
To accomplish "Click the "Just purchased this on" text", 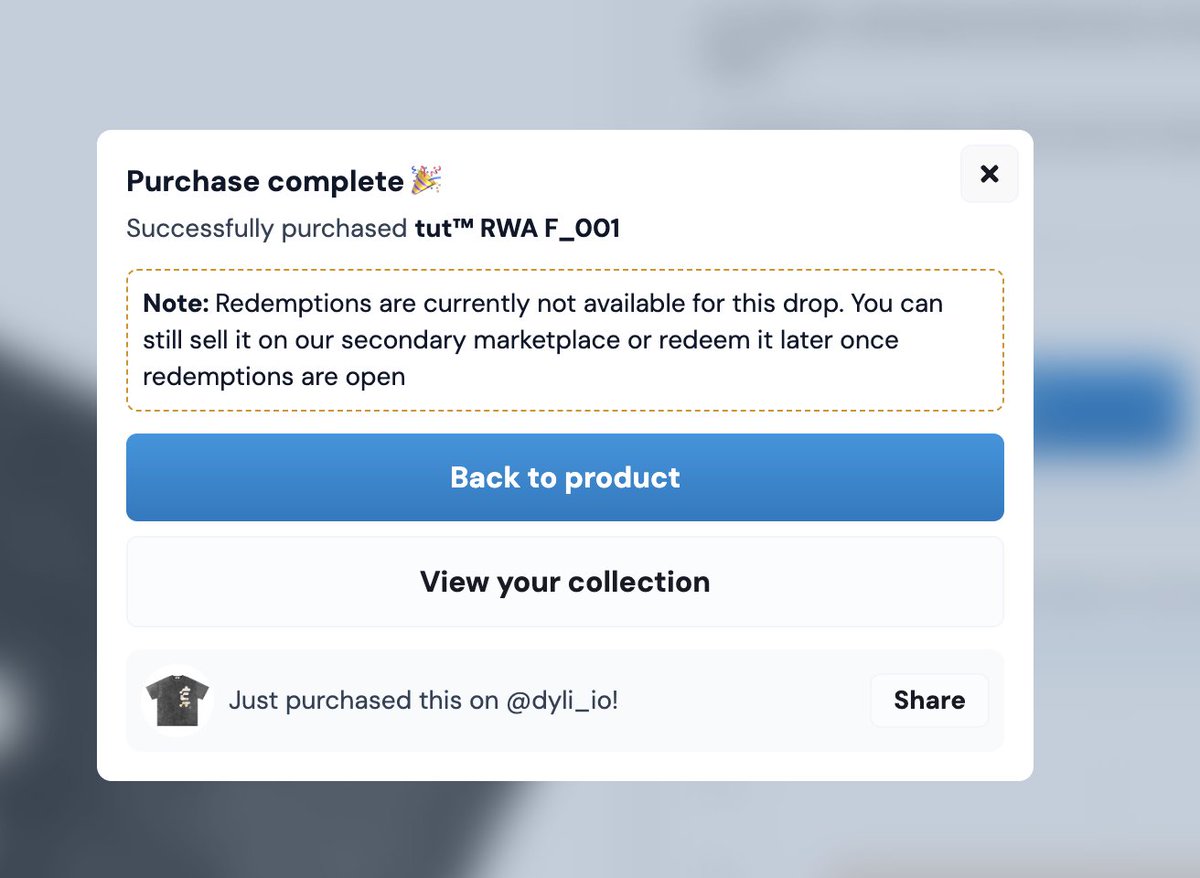I will click(x=363, y=700).
